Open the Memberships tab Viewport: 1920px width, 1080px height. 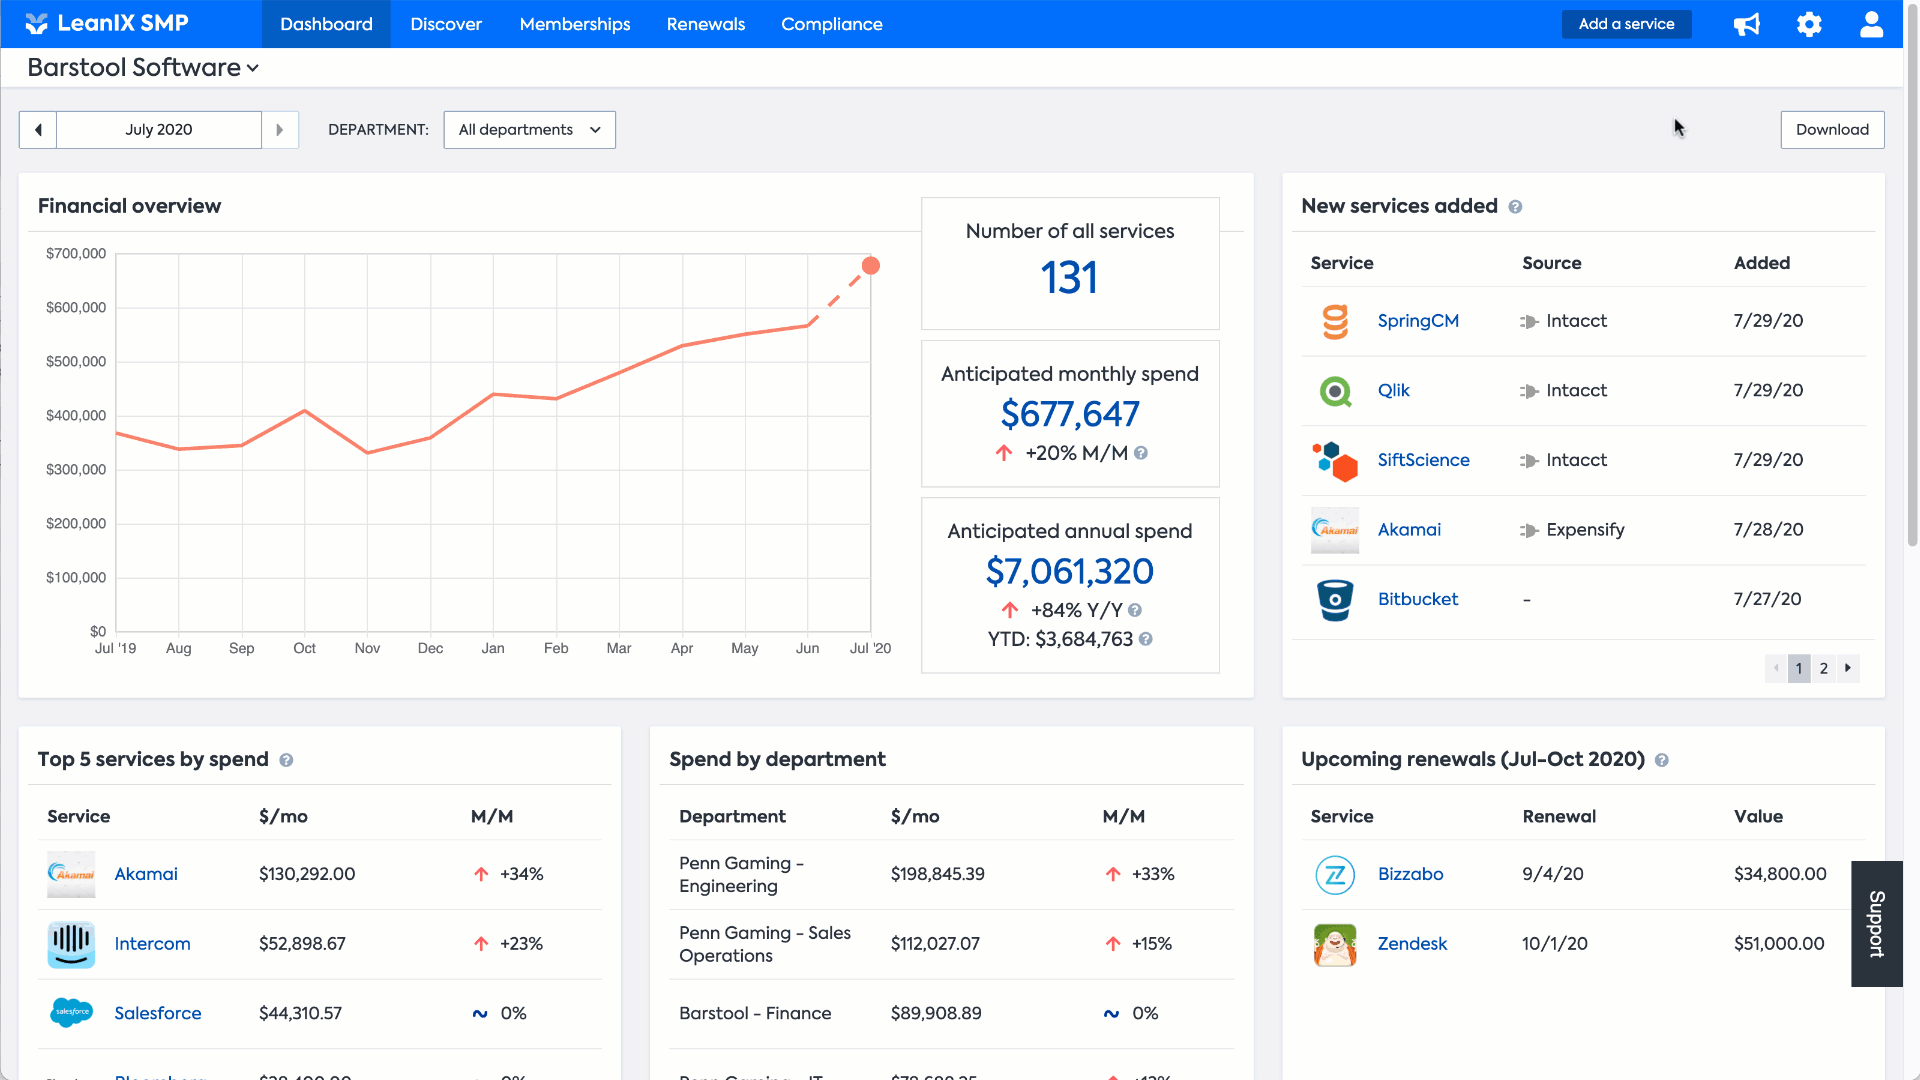click(x=575, y=24)
